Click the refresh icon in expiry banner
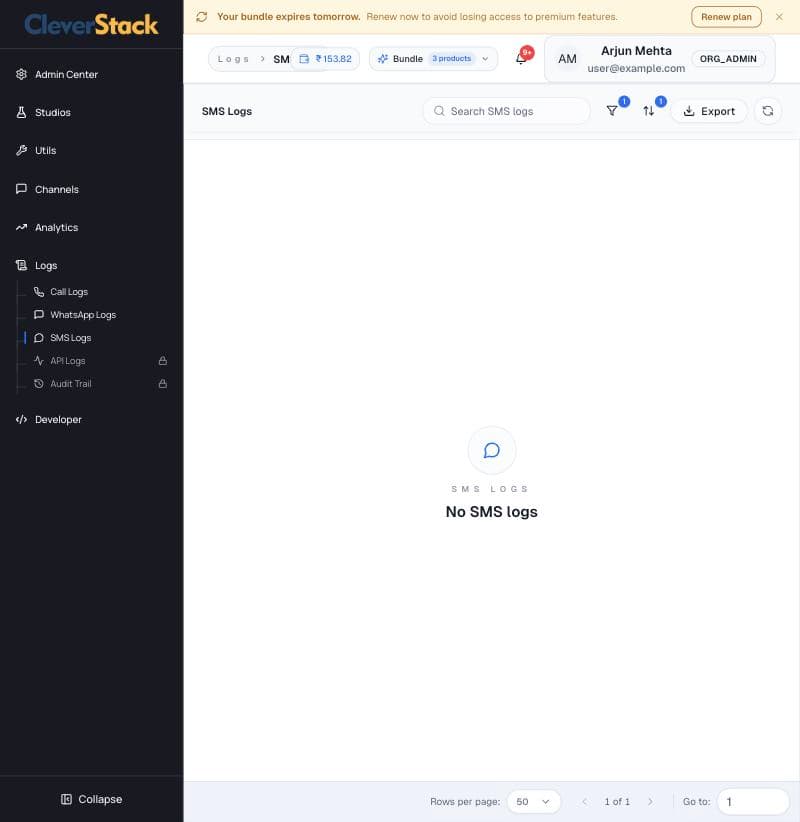This screenshot has width=800, height=822. [x=202, y=17]
